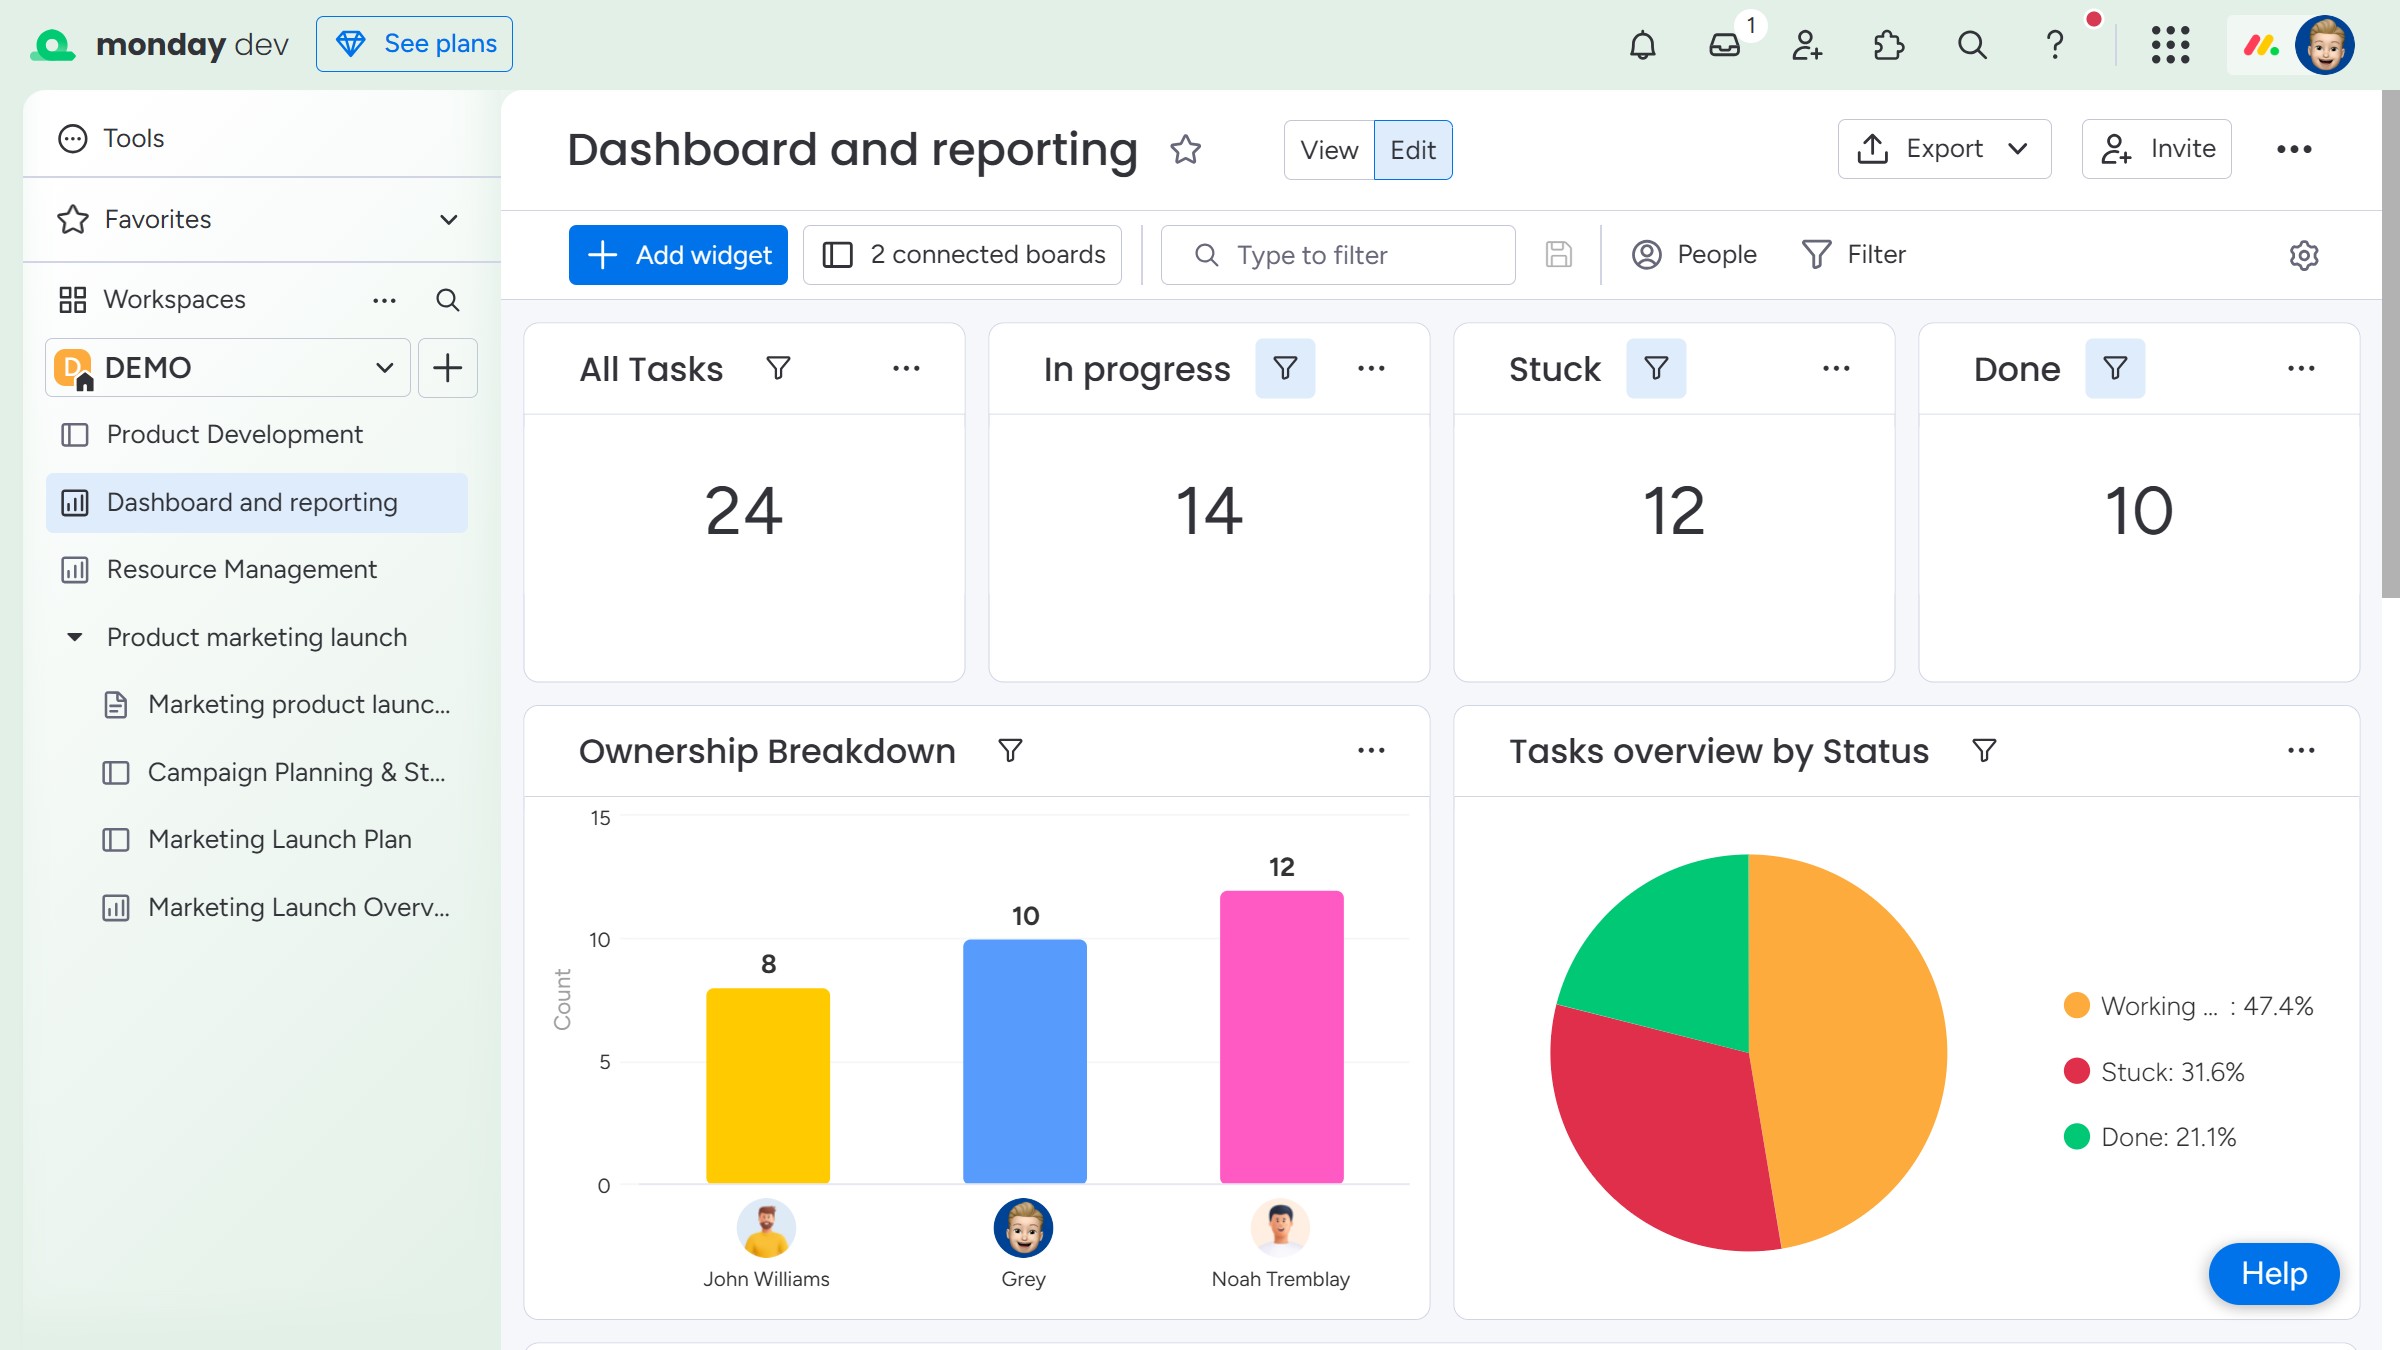Search workspaces using sidebar magnifier
This screenshot has height=1350, width=2400.
(447, 300)
